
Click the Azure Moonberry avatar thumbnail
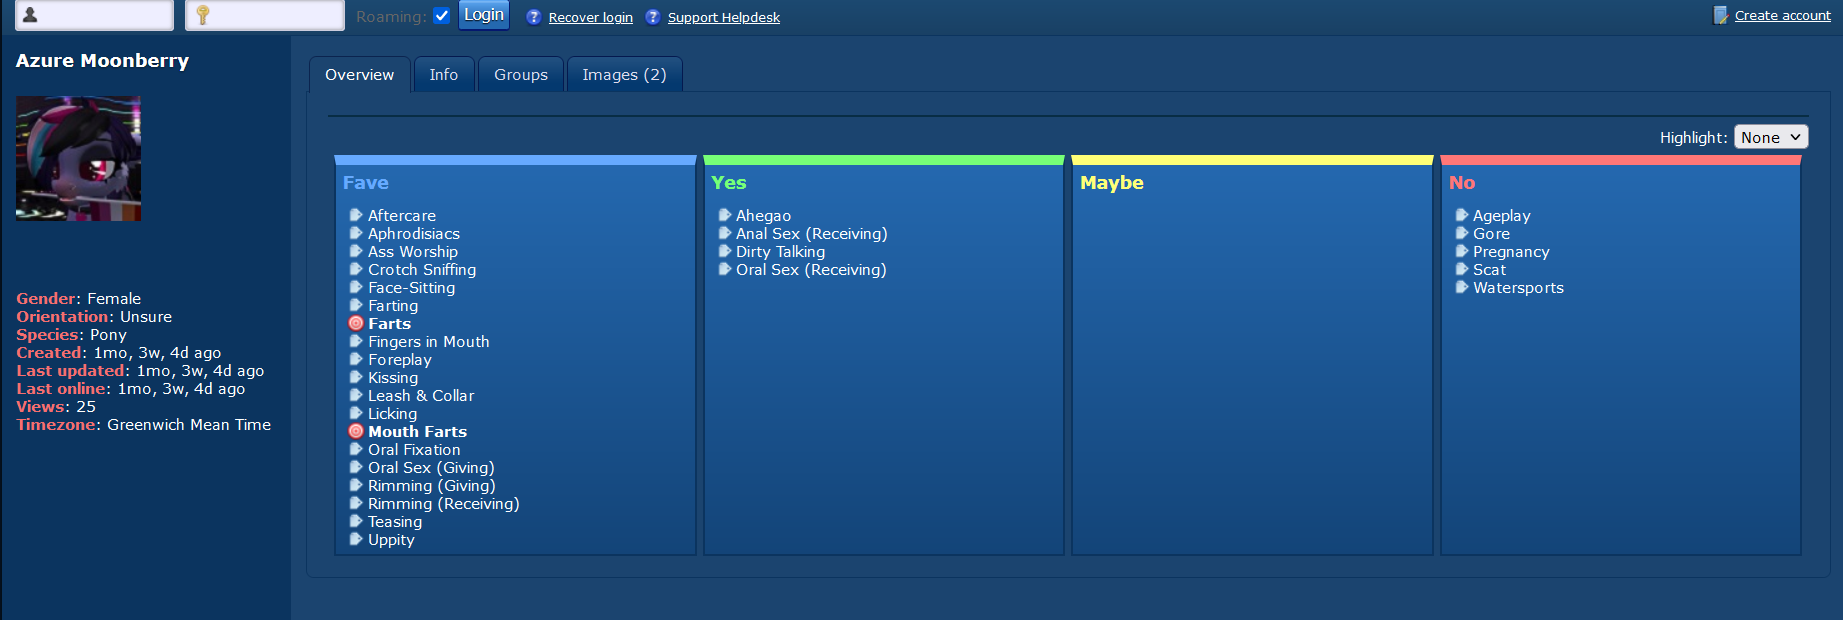pyautogui.click(x=78, y=158)
